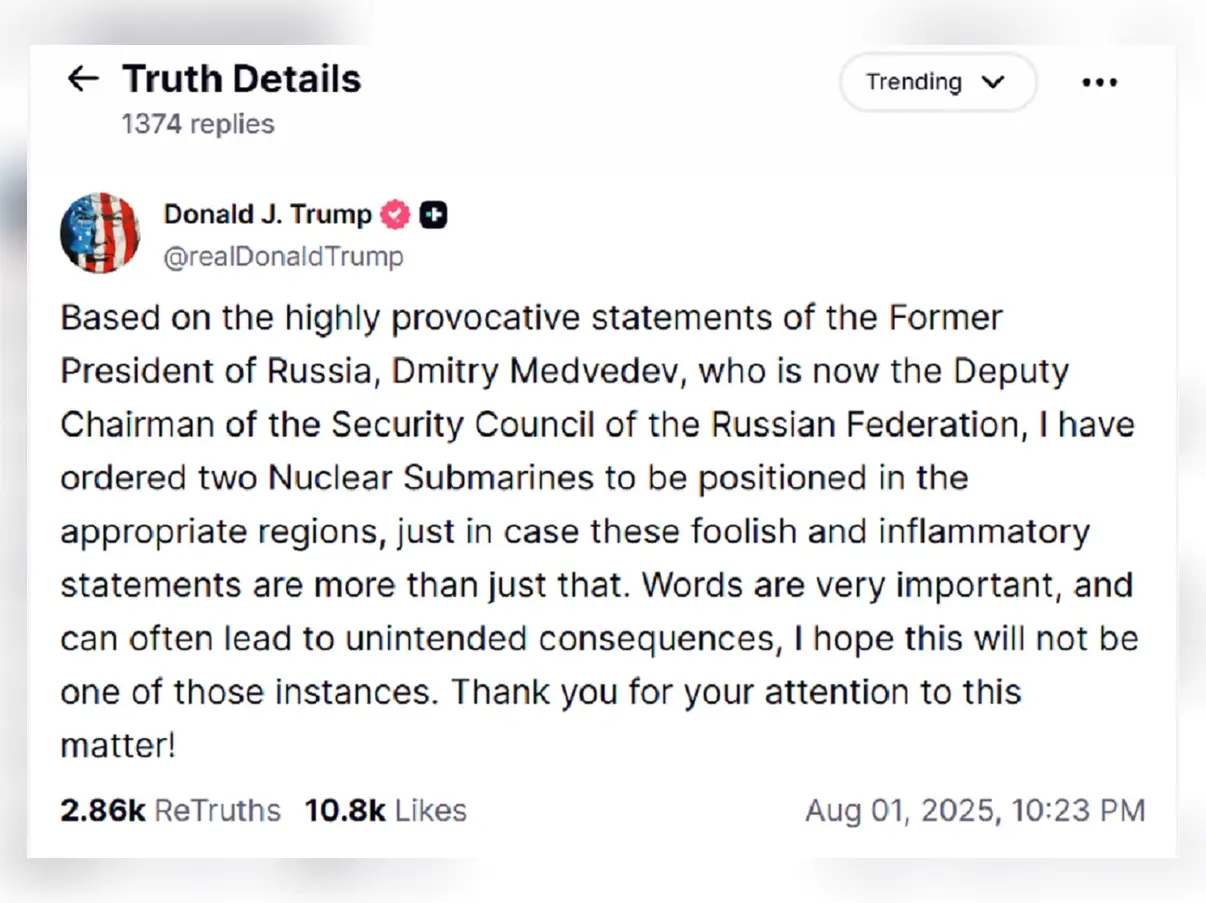Click the chevron inside Trending selector
This screenshot has width=1206, height=903.
(992, 82)
